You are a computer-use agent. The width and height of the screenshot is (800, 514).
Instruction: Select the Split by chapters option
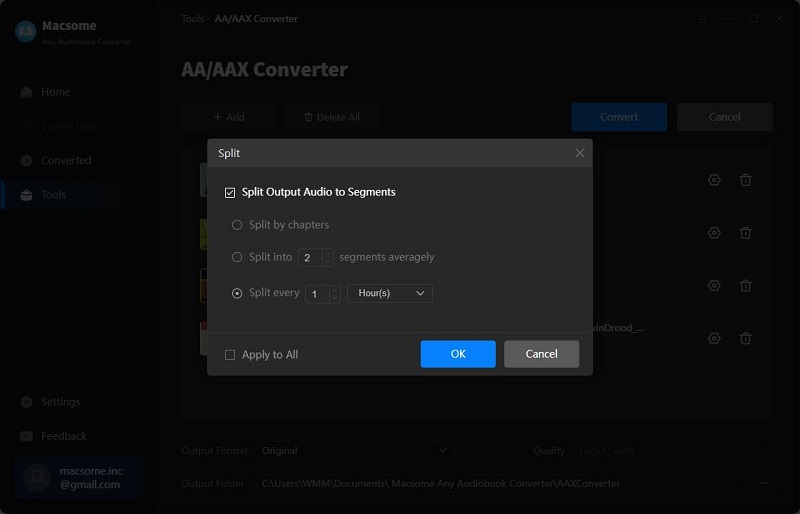point(237,225)
